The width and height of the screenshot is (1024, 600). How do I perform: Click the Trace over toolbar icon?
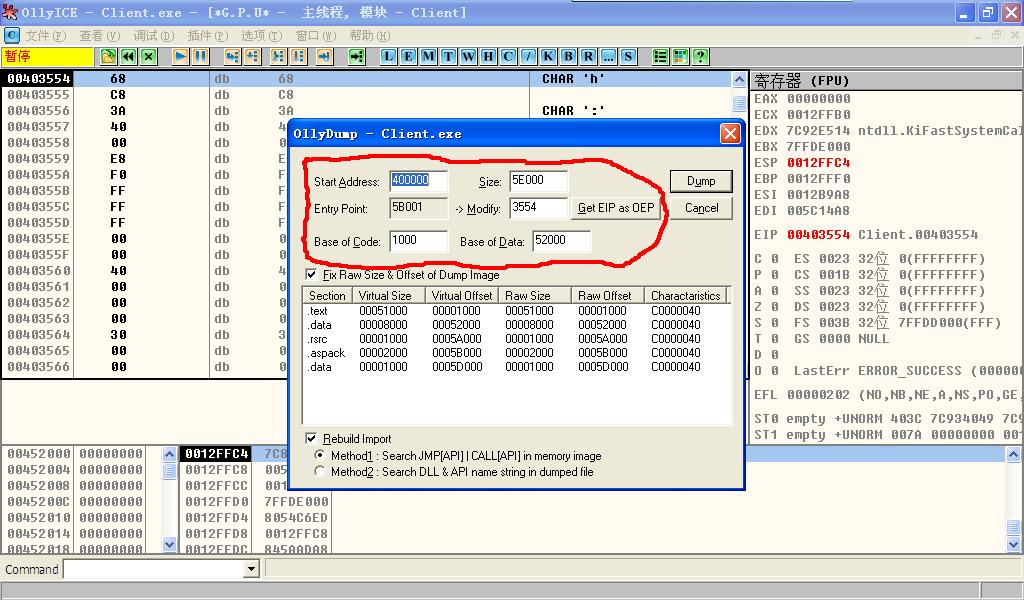(298, 56)
